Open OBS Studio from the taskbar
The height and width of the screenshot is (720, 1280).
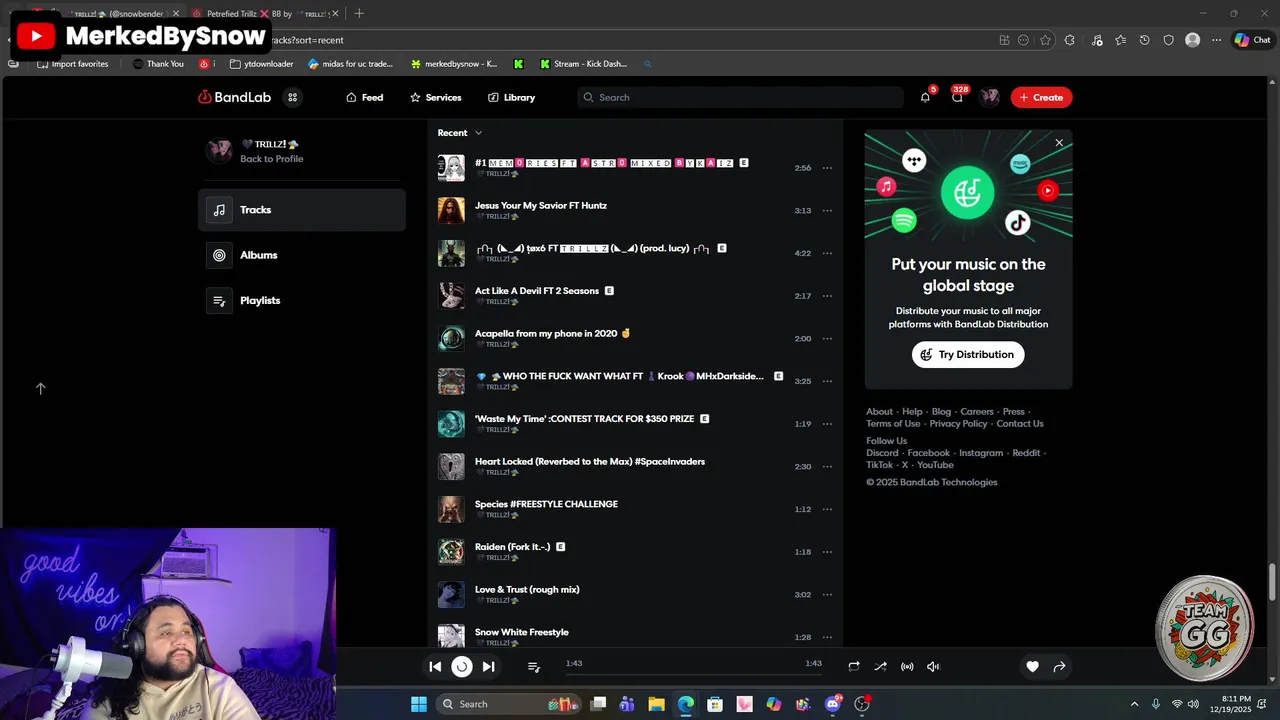pyautogui.click(x=862, y=704)
